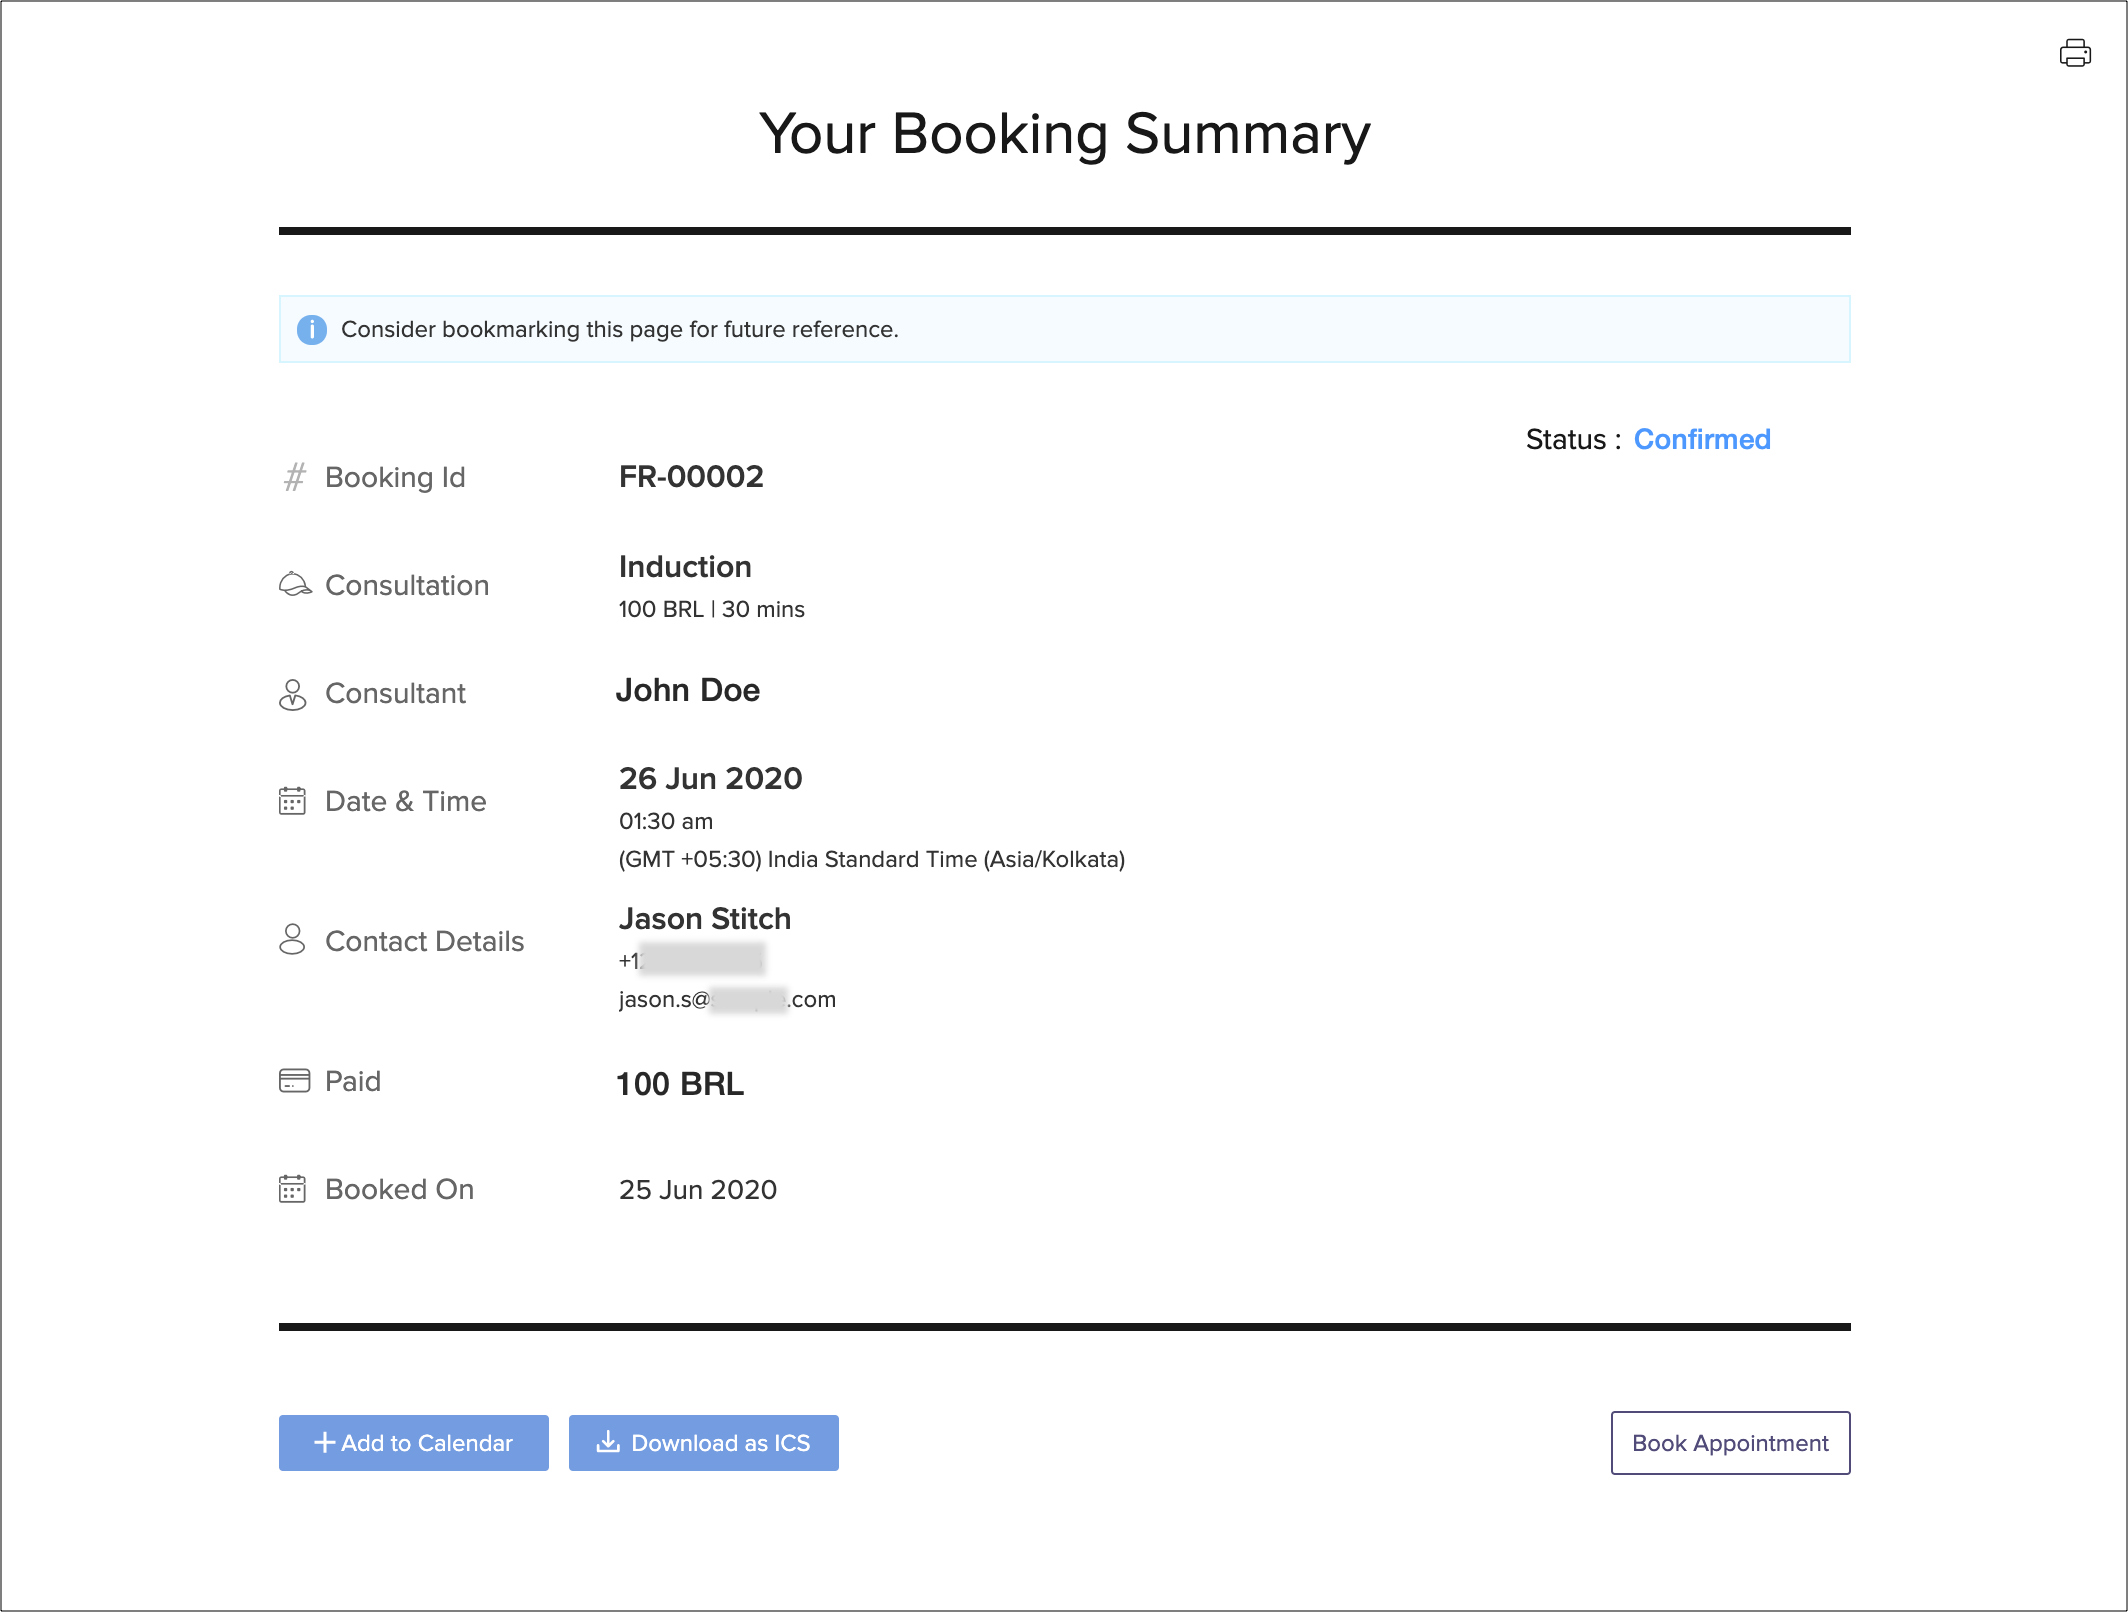Click the print icon
This screenshot has height=1612, width=2128.
point(2075,53)
